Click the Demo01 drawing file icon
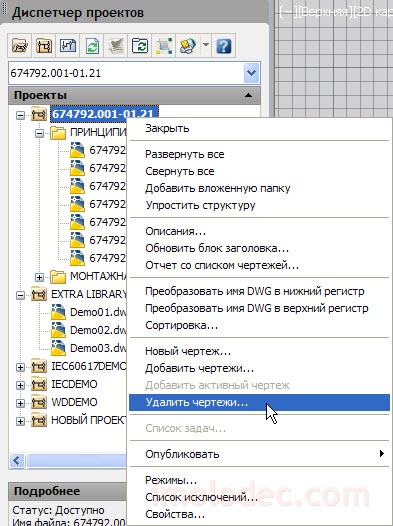The height and width of the screenshot is (526, 393). 58,312
